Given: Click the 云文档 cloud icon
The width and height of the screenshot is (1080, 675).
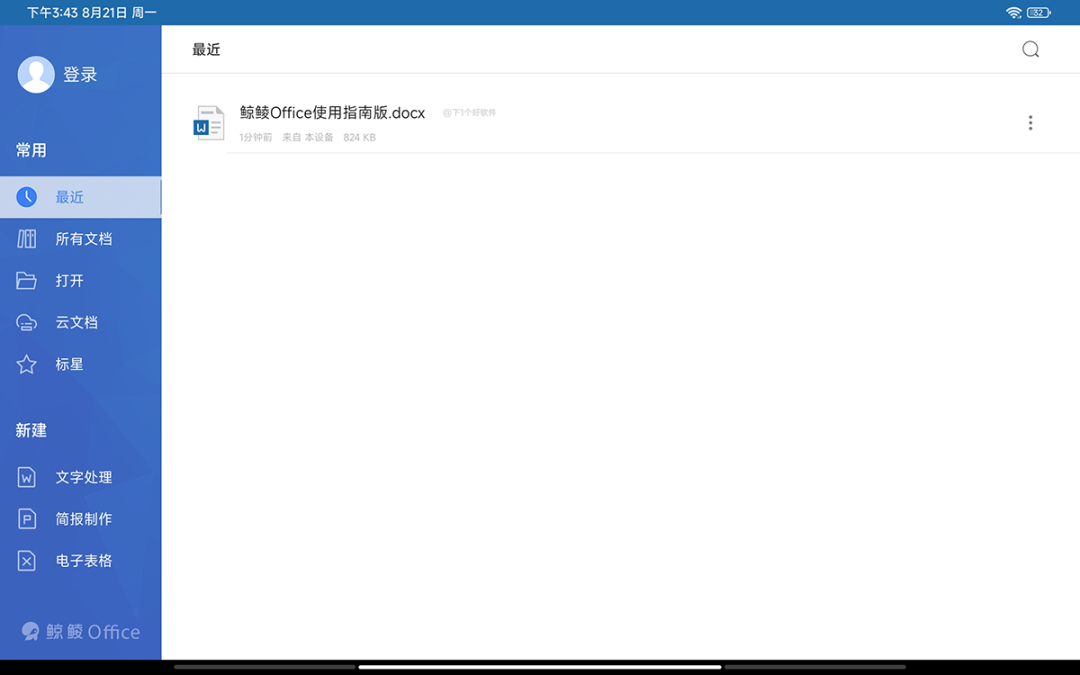Looking at the screenshot, I should point(27,322).
